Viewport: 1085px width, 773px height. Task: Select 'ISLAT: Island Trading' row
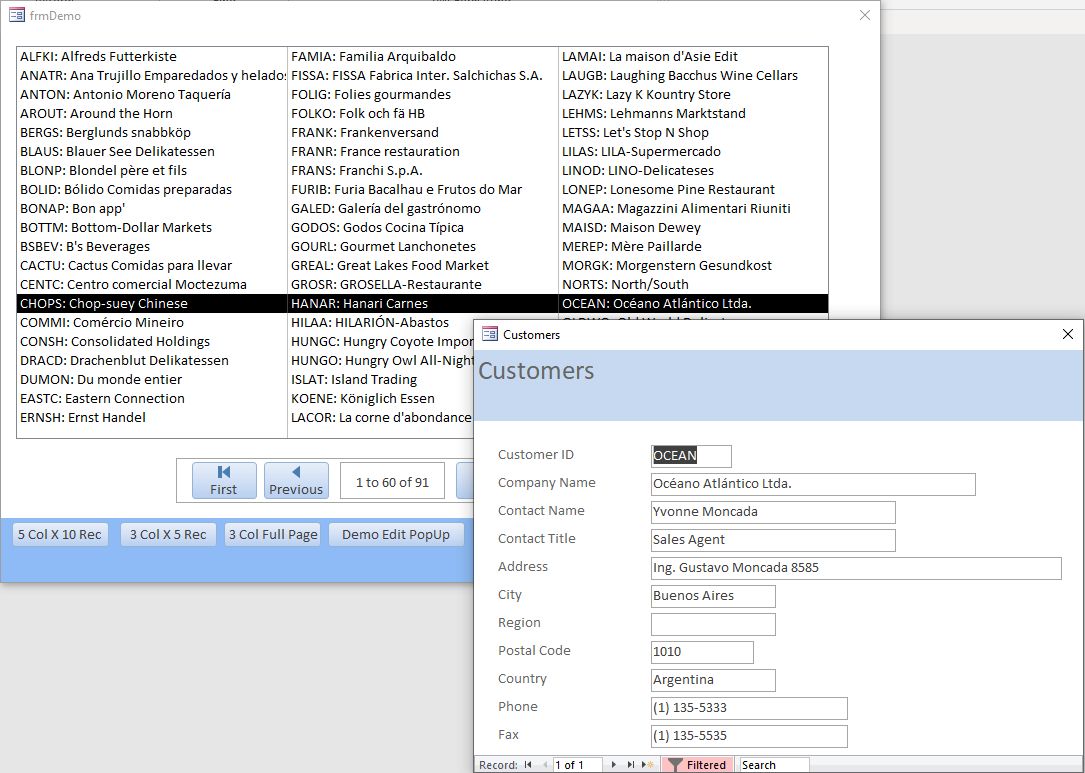[381, 380]
